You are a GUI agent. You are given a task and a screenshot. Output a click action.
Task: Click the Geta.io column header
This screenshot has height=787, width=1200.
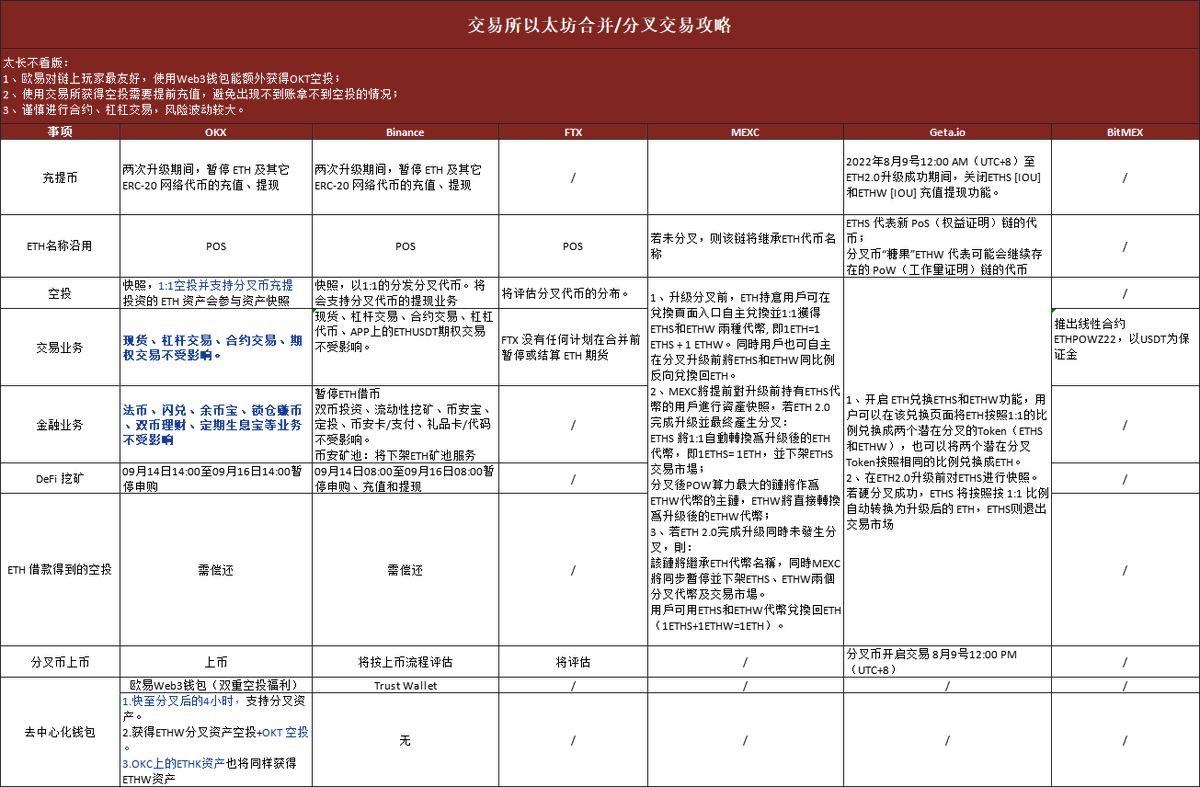tap(947, 132)
